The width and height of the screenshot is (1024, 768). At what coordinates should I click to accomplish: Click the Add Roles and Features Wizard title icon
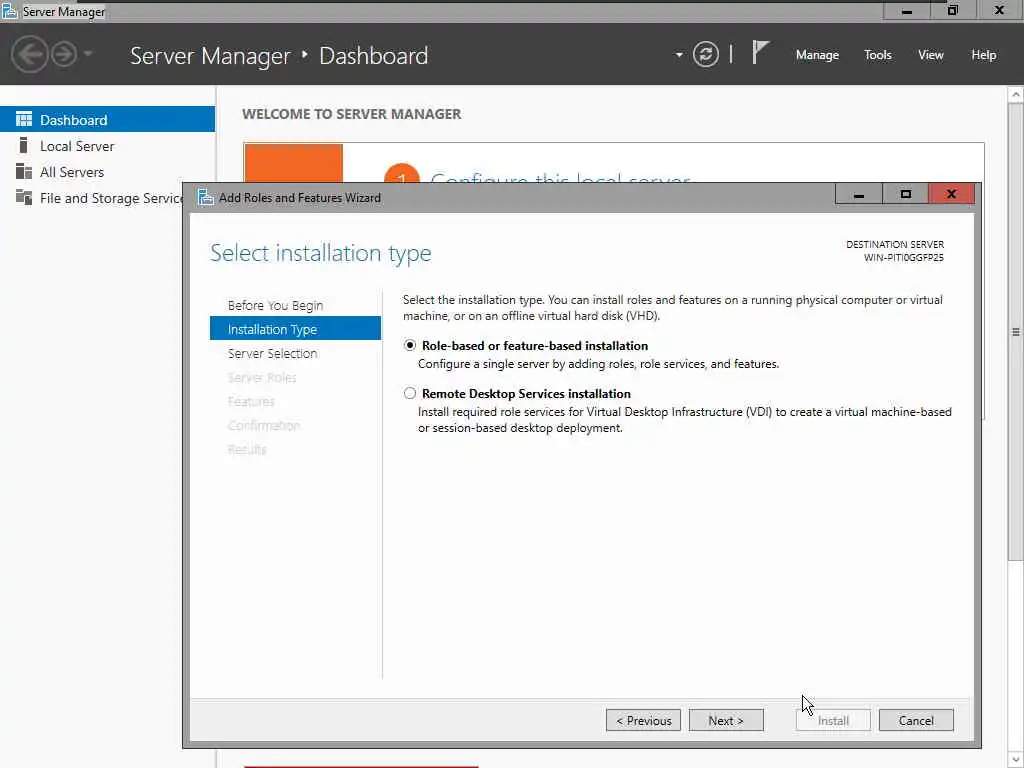206,197
